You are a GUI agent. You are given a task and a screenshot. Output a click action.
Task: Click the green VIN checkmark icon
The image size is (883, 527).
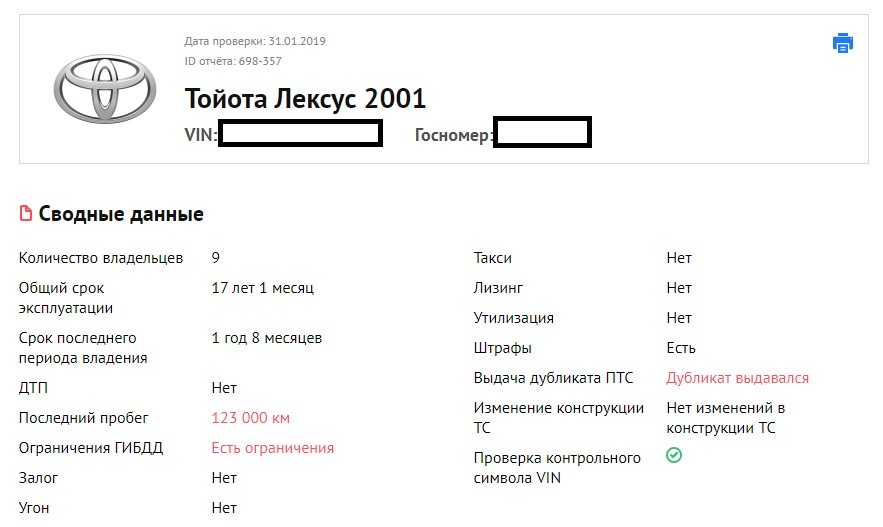tap(674, 455)
